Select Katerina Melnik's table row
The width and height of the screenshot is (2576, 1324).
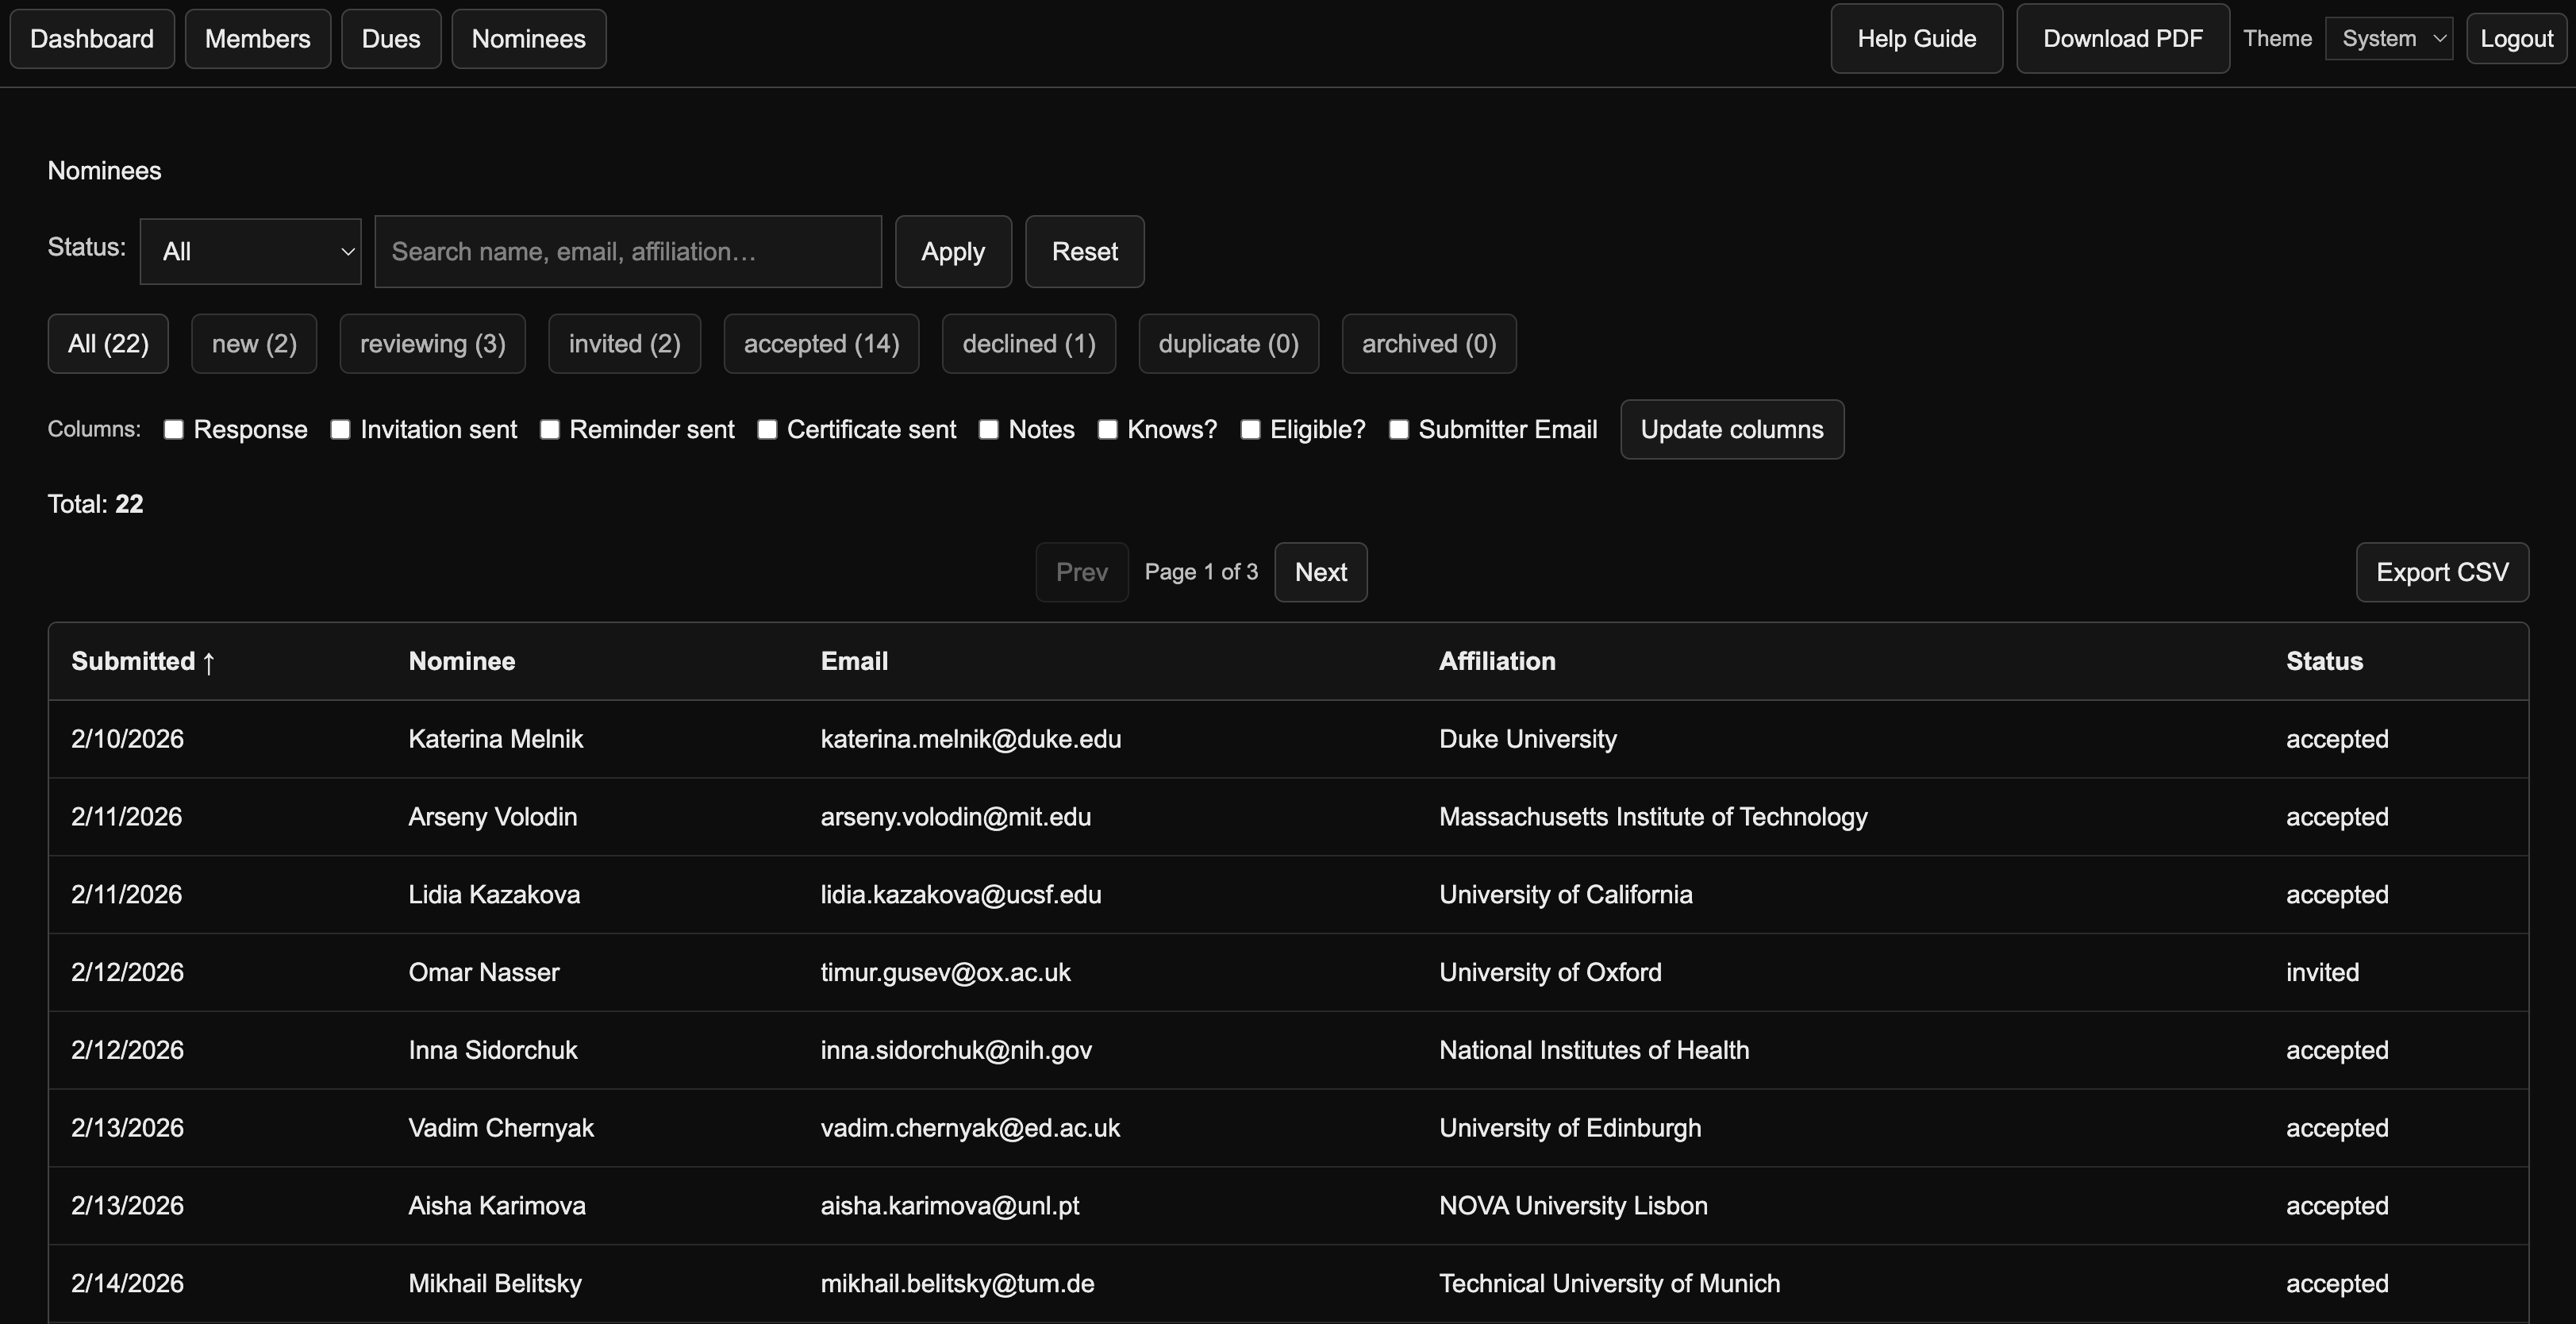coord(1287,739)
